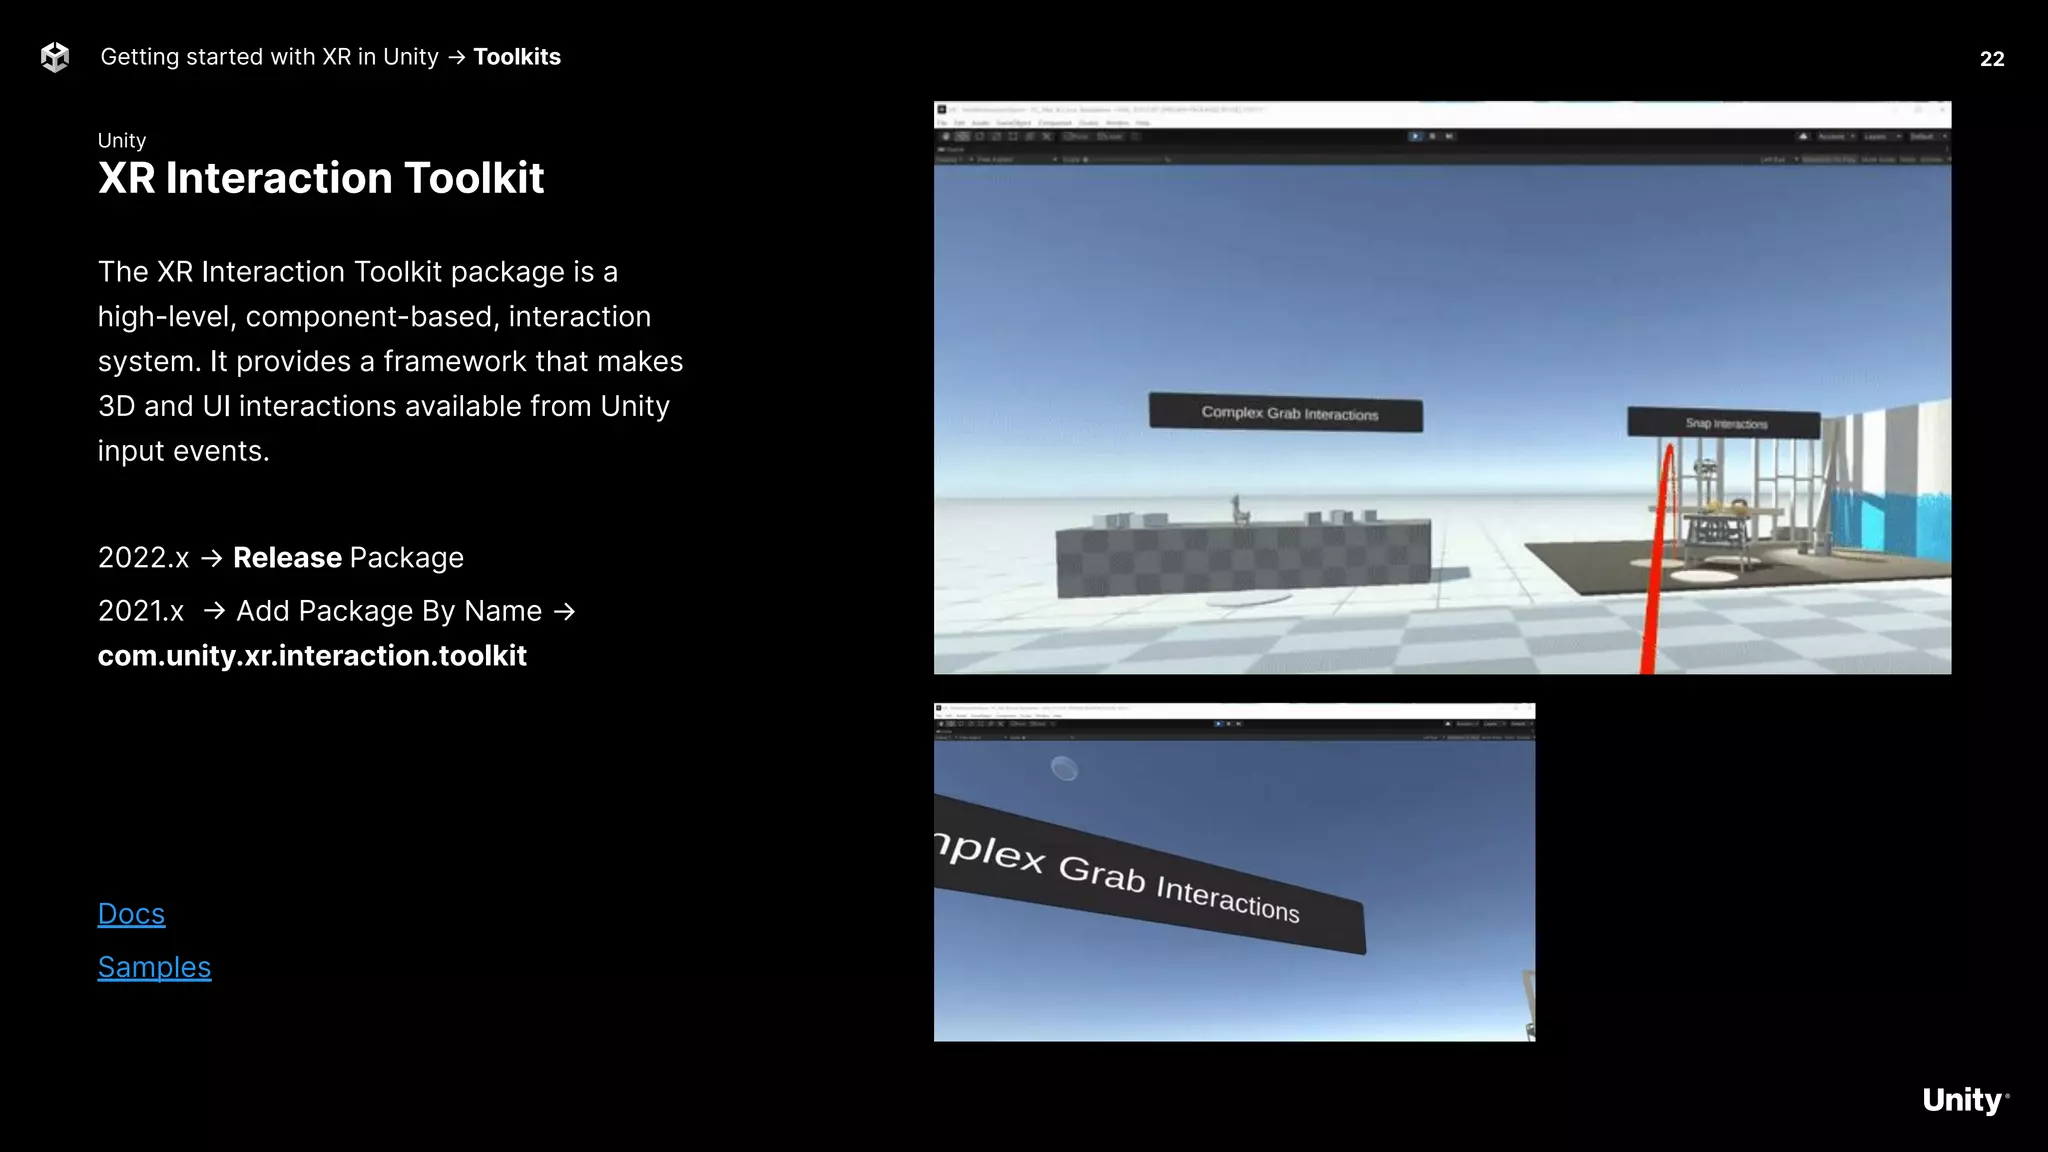This screenshot has width=2048, height=1152.
Task: Click the bold Toolkits breadcrumb text
Action: (517, 57)
